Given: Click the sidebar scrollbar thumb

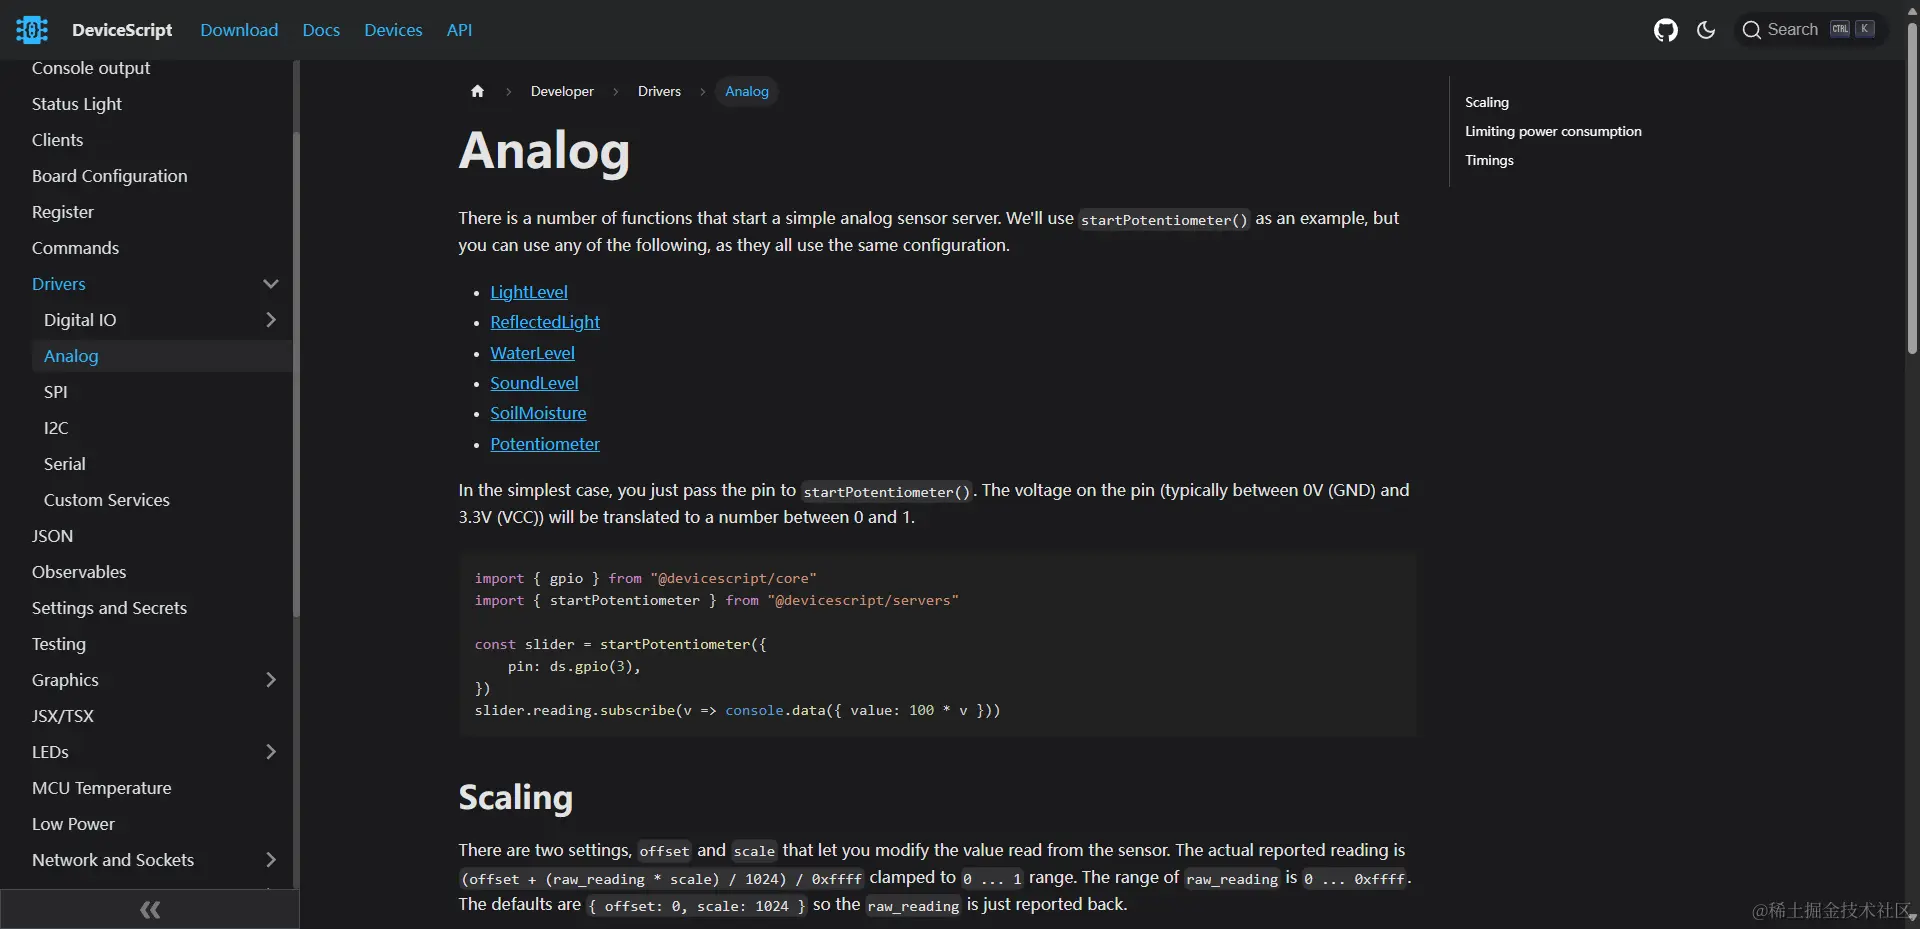Looking at the screenshot, I should pos(296,375).
